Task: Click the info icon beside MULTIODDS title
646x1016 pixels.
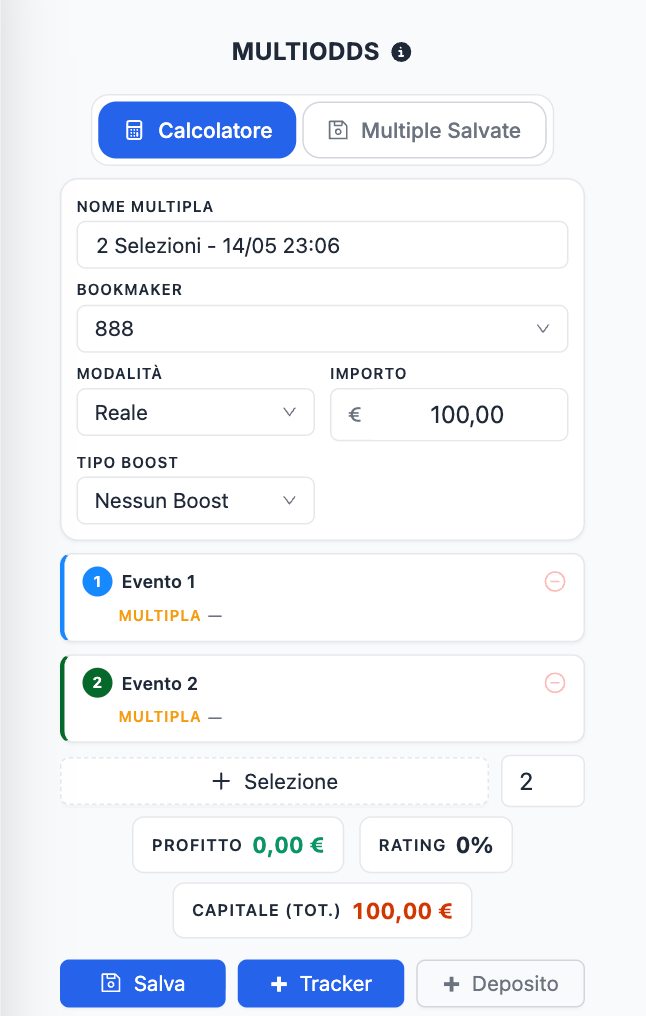Action: click(401, 52)
